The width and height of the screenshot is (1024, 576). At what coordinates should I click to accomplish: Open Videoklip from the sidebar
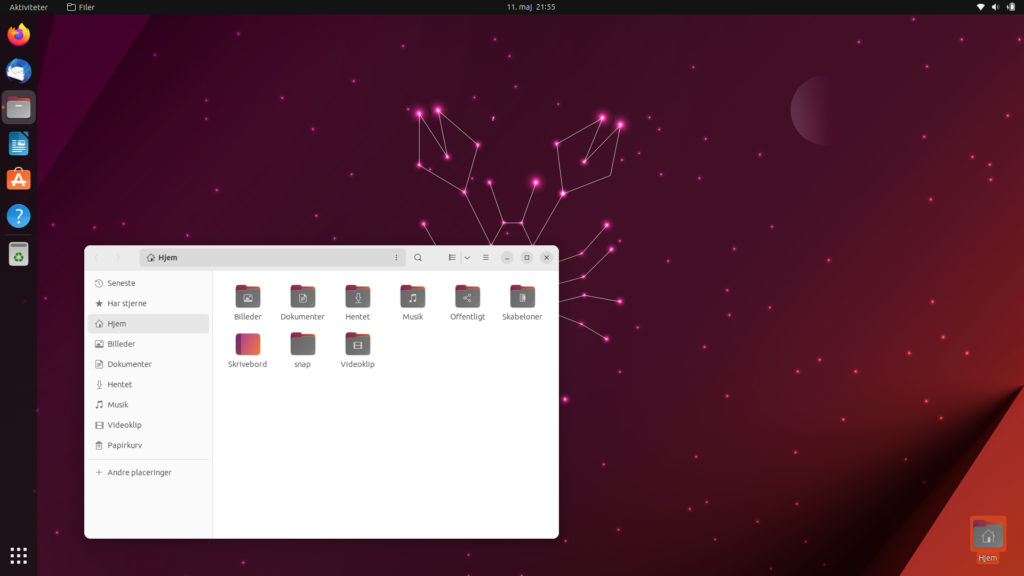tap(148, 424)
